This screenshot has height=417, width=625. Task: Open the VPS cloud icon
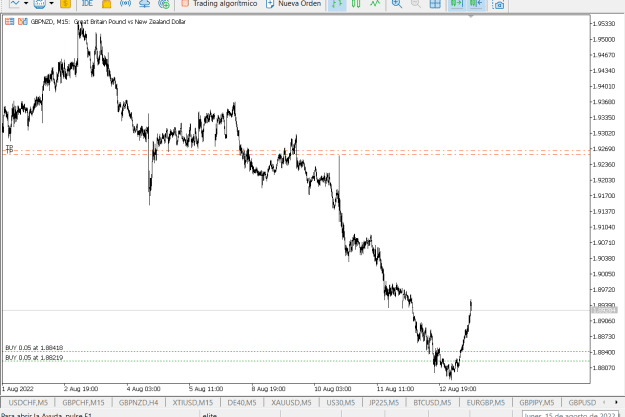[144, 4]
